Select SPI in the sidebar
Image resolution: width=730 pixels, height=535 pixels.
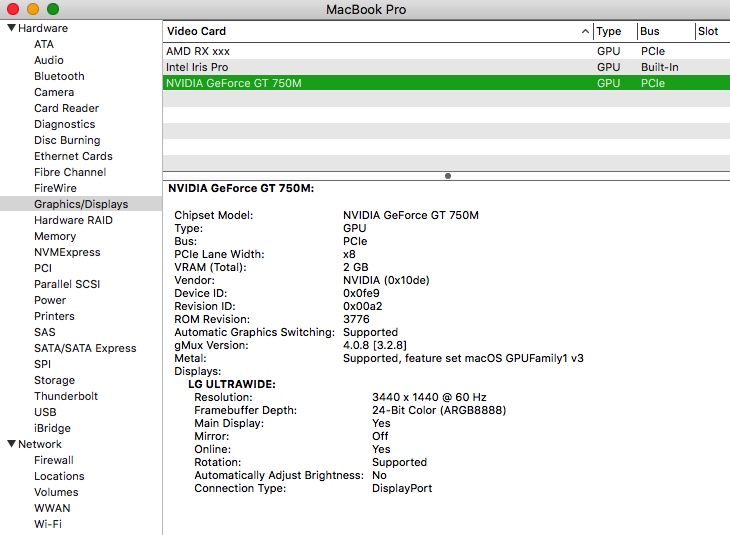click(x=42, y=364)
